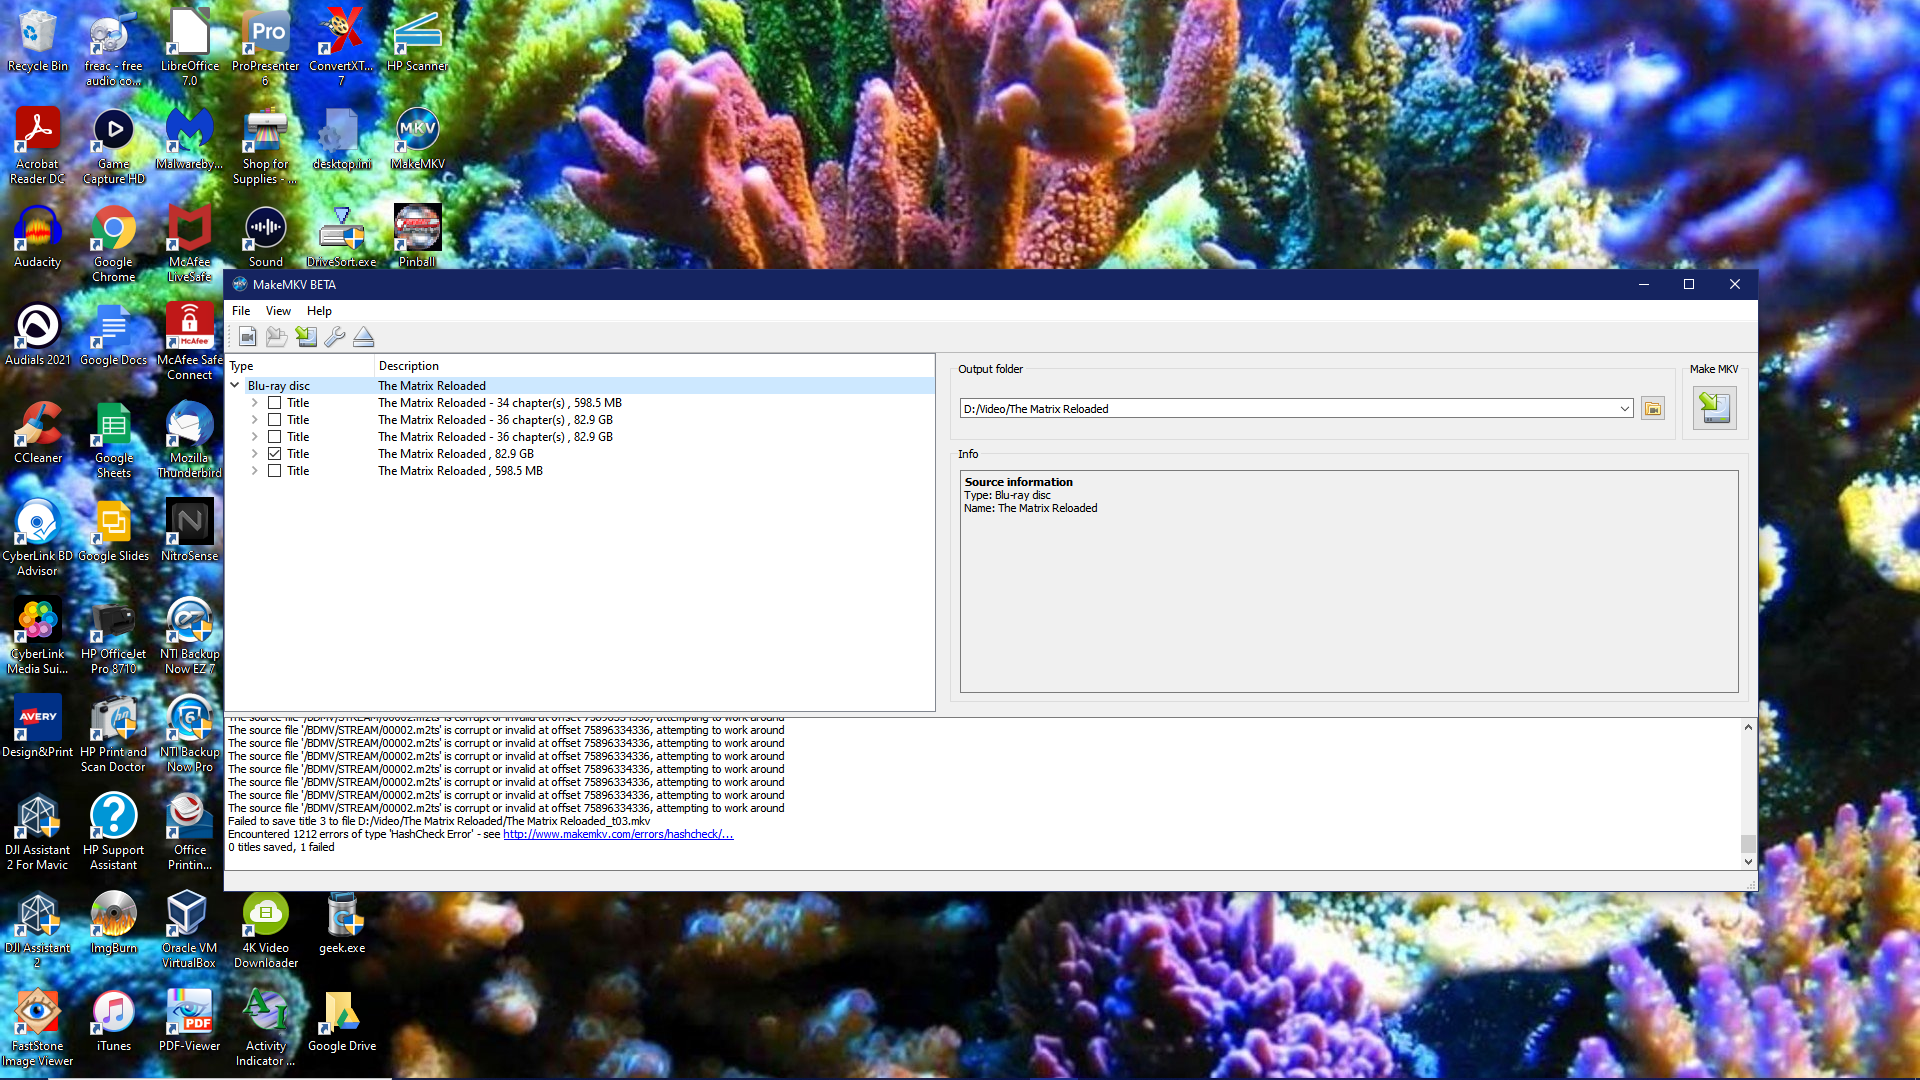Uncheck the title with only 82.9 GB
Viewport: 1920px width, 1080px height.
(x=274, y=454)
